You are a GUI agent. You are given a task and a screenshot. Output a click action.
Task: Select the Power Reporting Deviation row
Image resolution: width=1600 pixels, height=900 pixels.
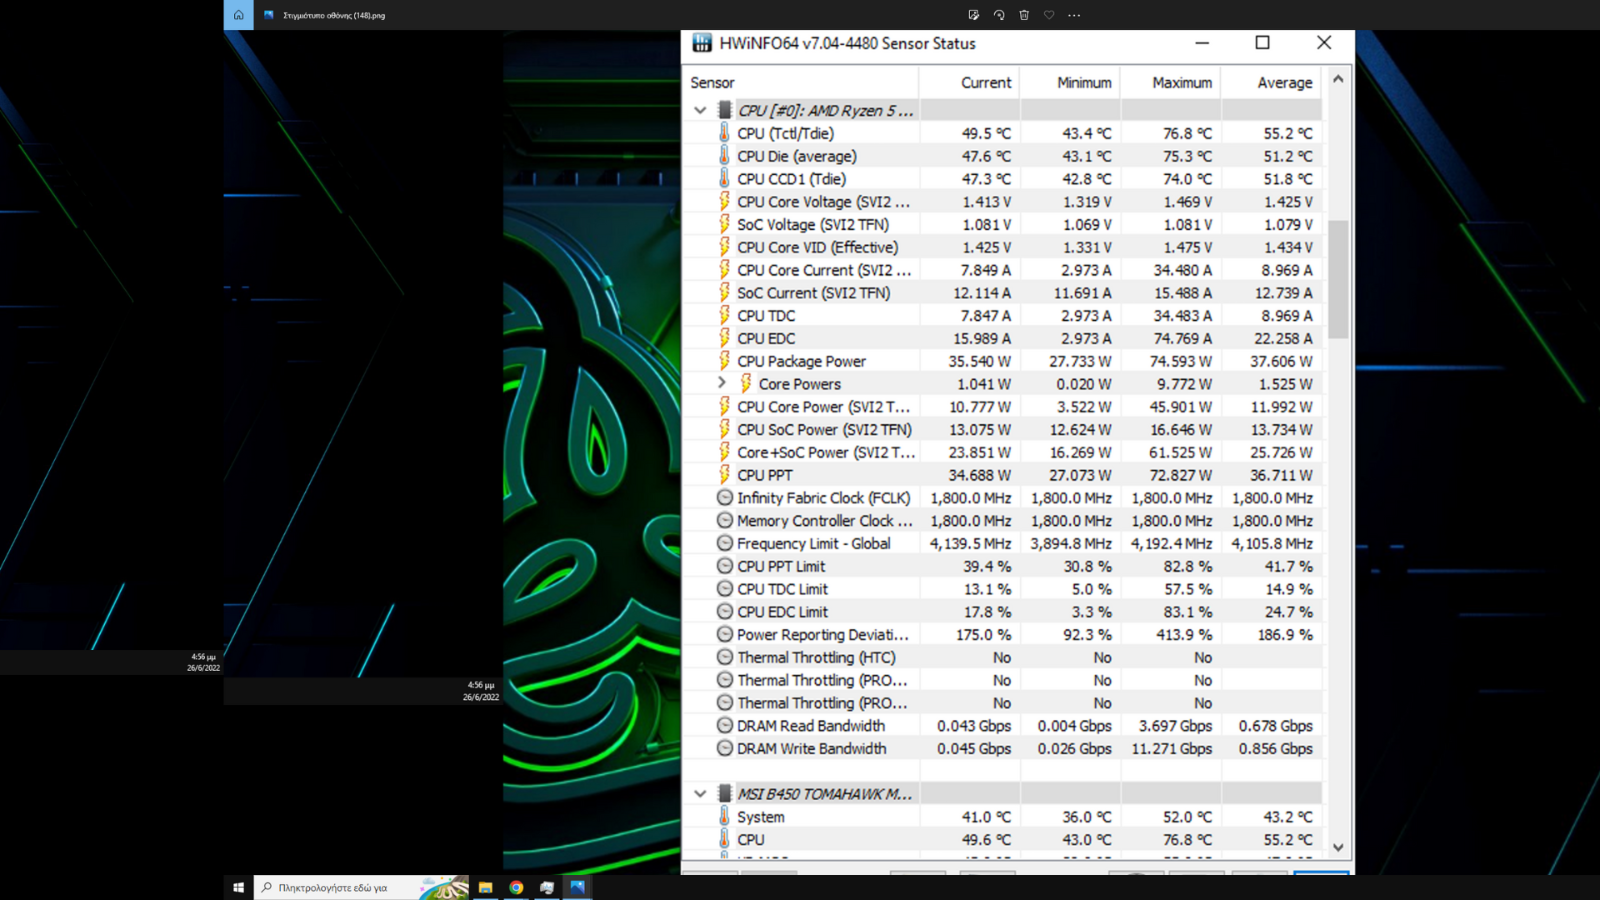point(1002,634)
